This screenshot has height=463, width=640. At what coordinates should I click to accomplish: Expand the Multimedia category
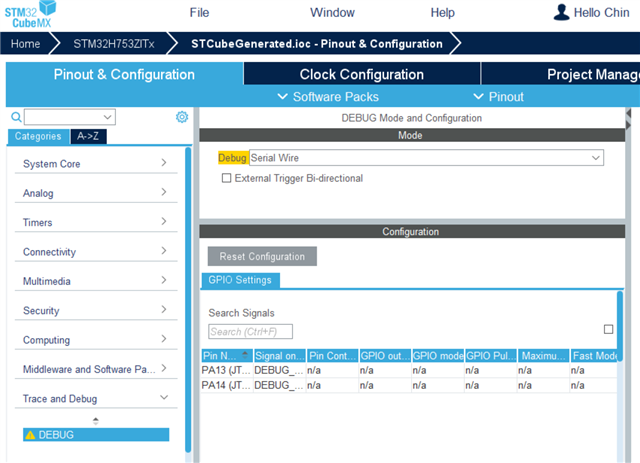[96, 281]
